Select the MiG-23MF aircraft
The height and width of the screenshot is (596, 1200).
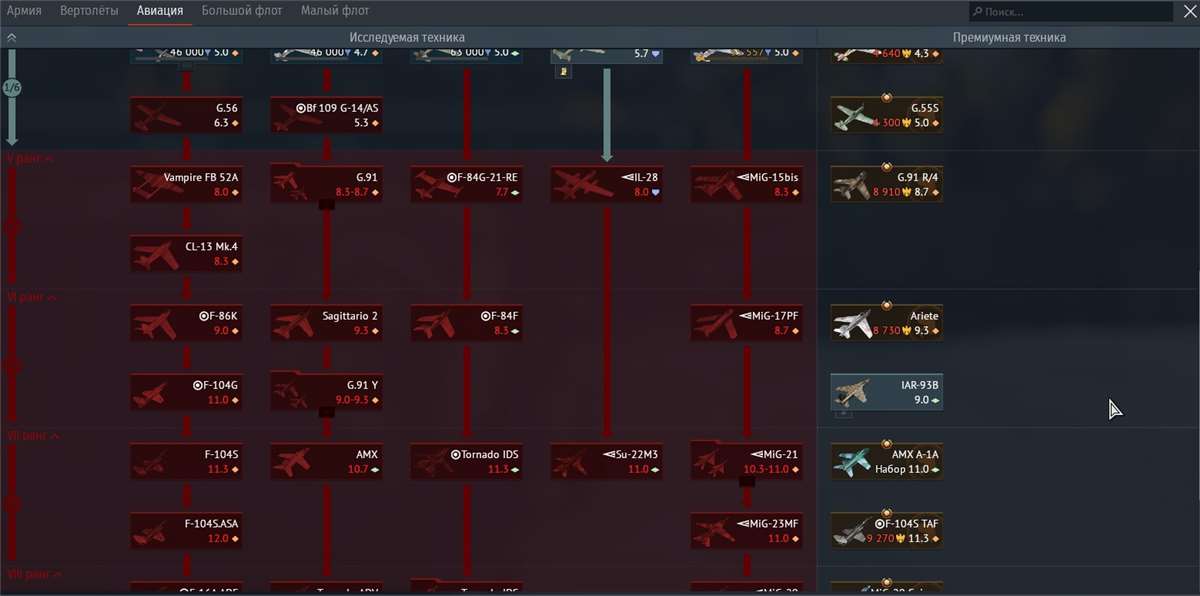[x=746, y=531]
